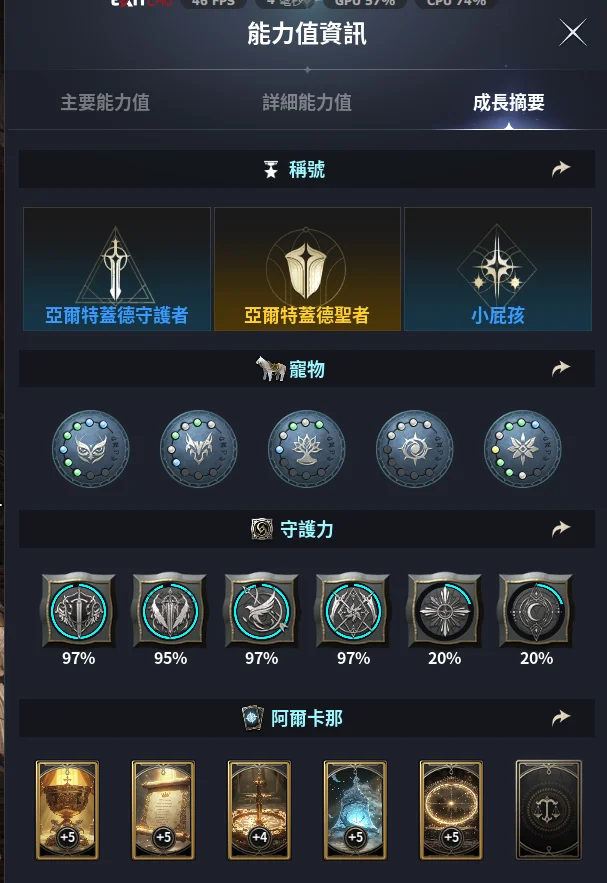Expand the 寵物 section arrow

point(561,368)
